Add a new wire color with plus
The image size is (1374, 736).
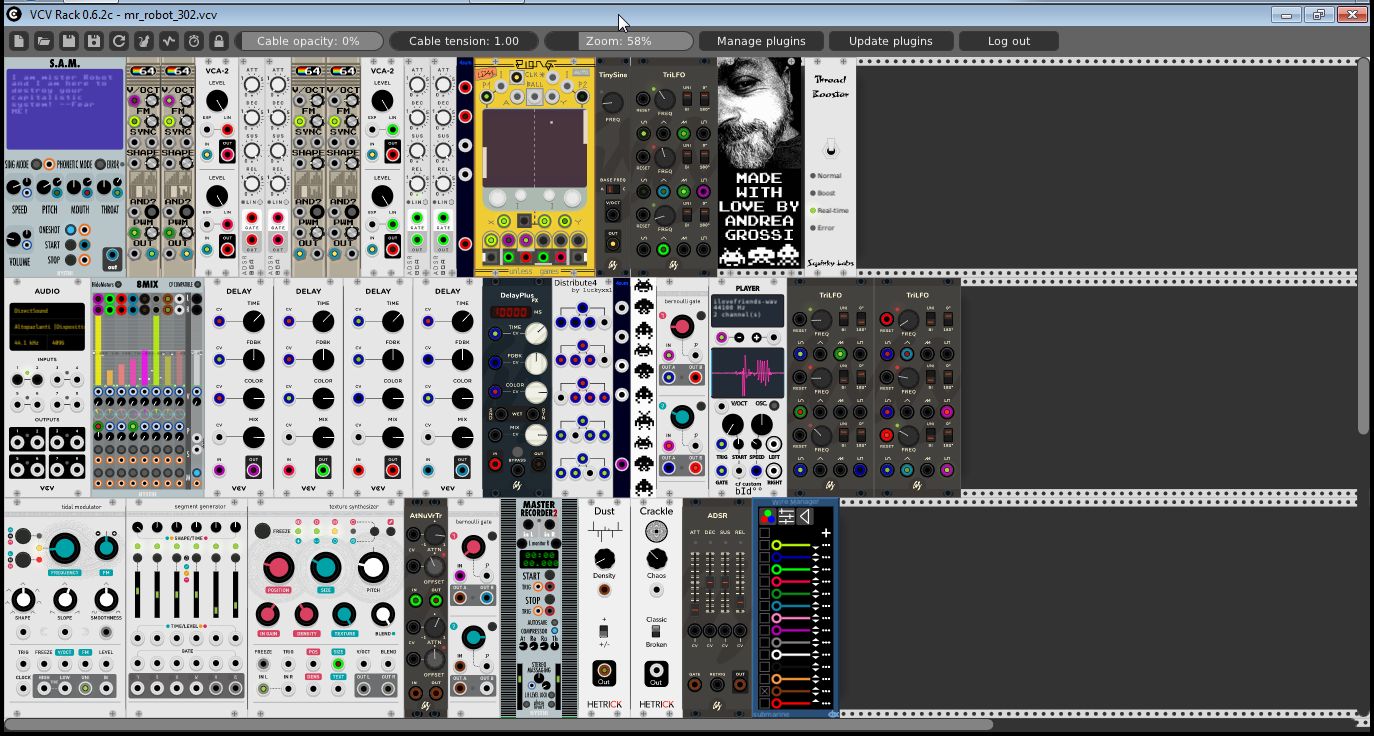point(826,534)
